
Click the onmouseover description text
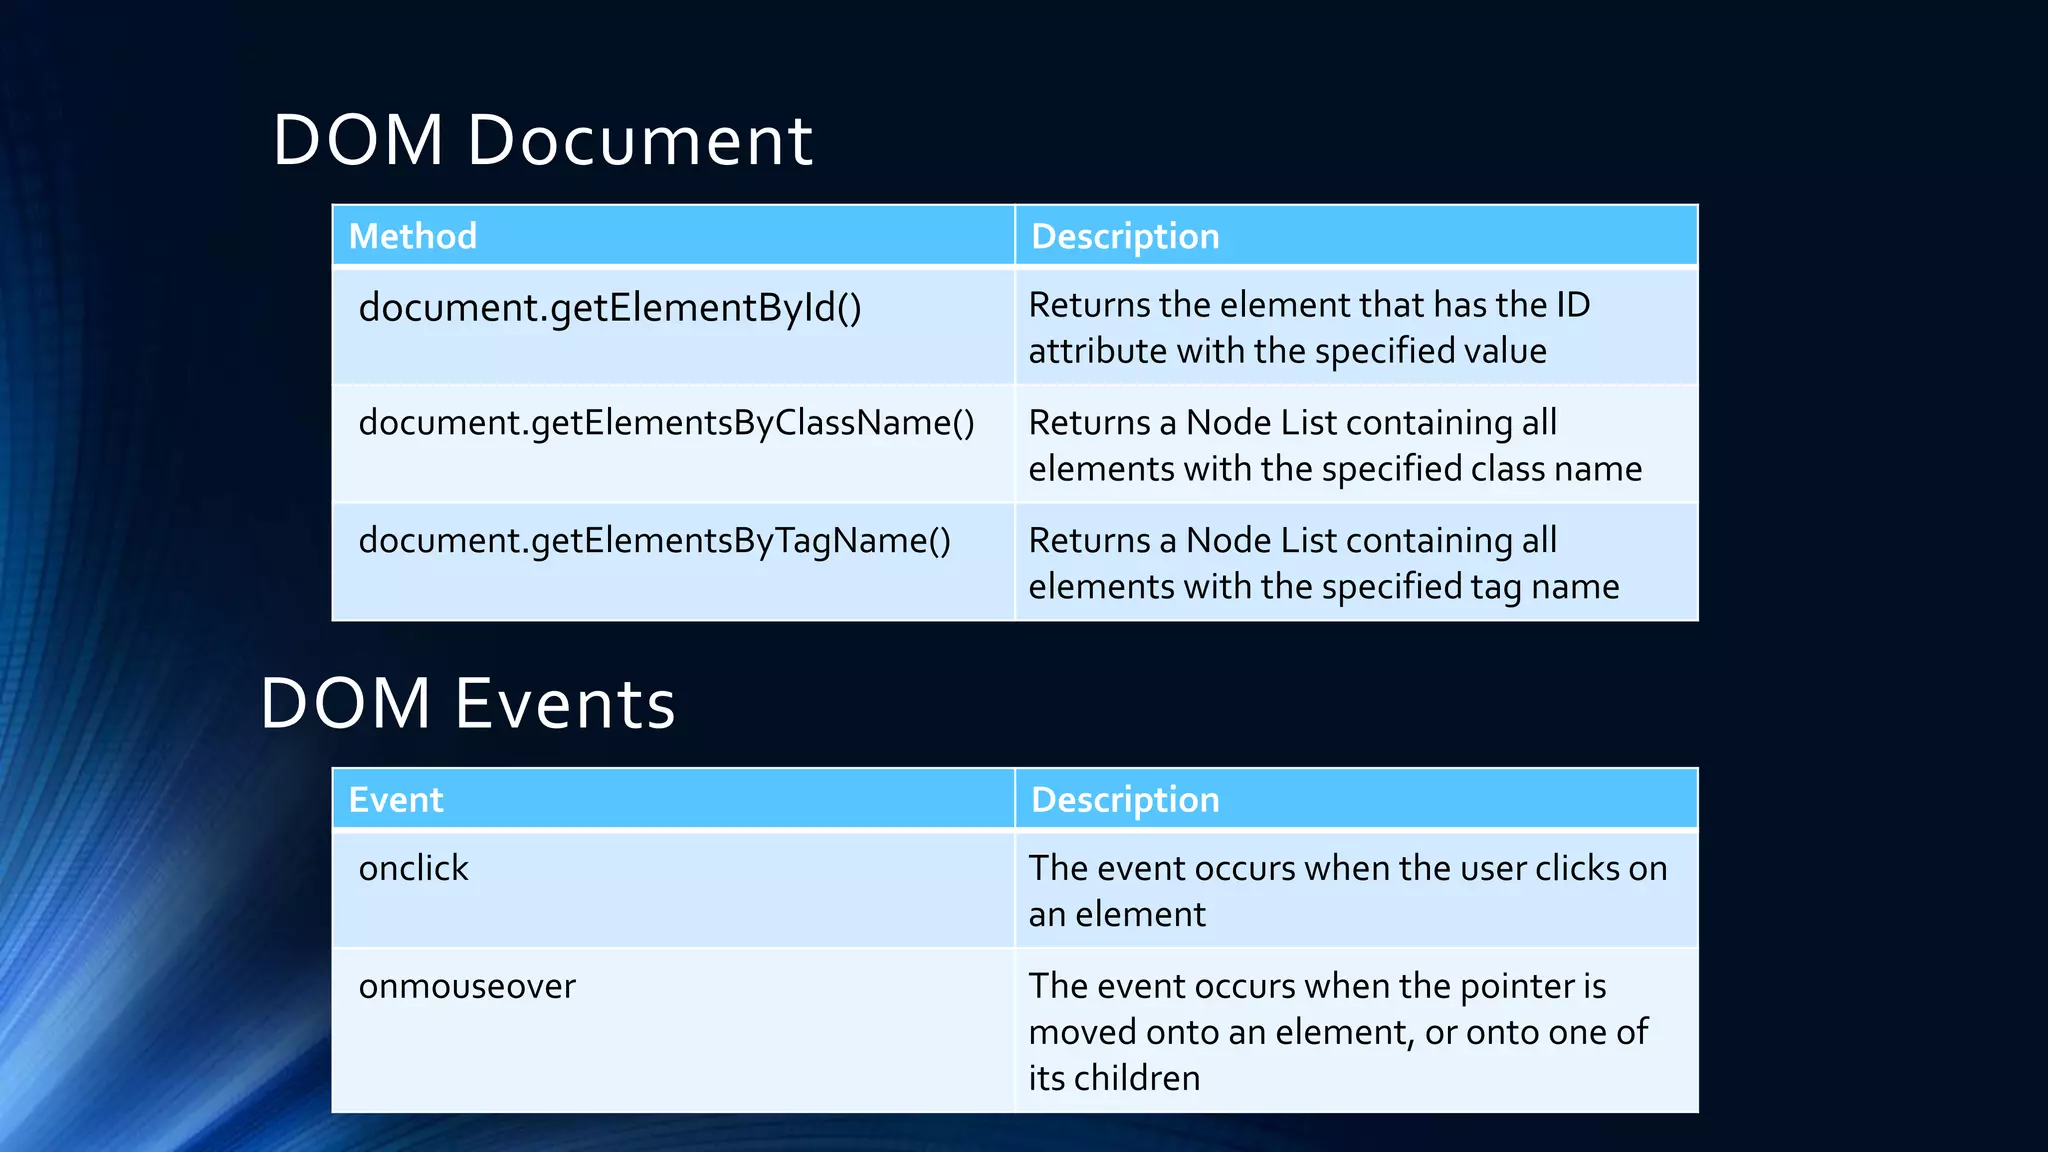click(x=1337, y=1032)
